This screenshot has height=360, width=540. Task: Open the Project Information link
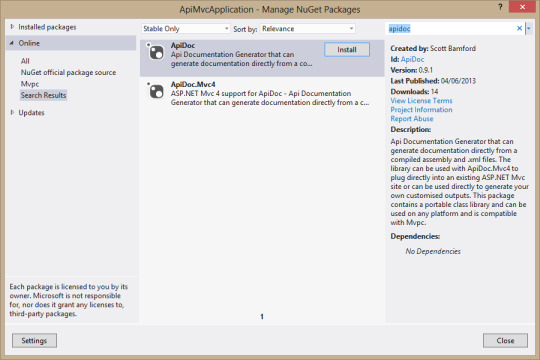(421, 110)
